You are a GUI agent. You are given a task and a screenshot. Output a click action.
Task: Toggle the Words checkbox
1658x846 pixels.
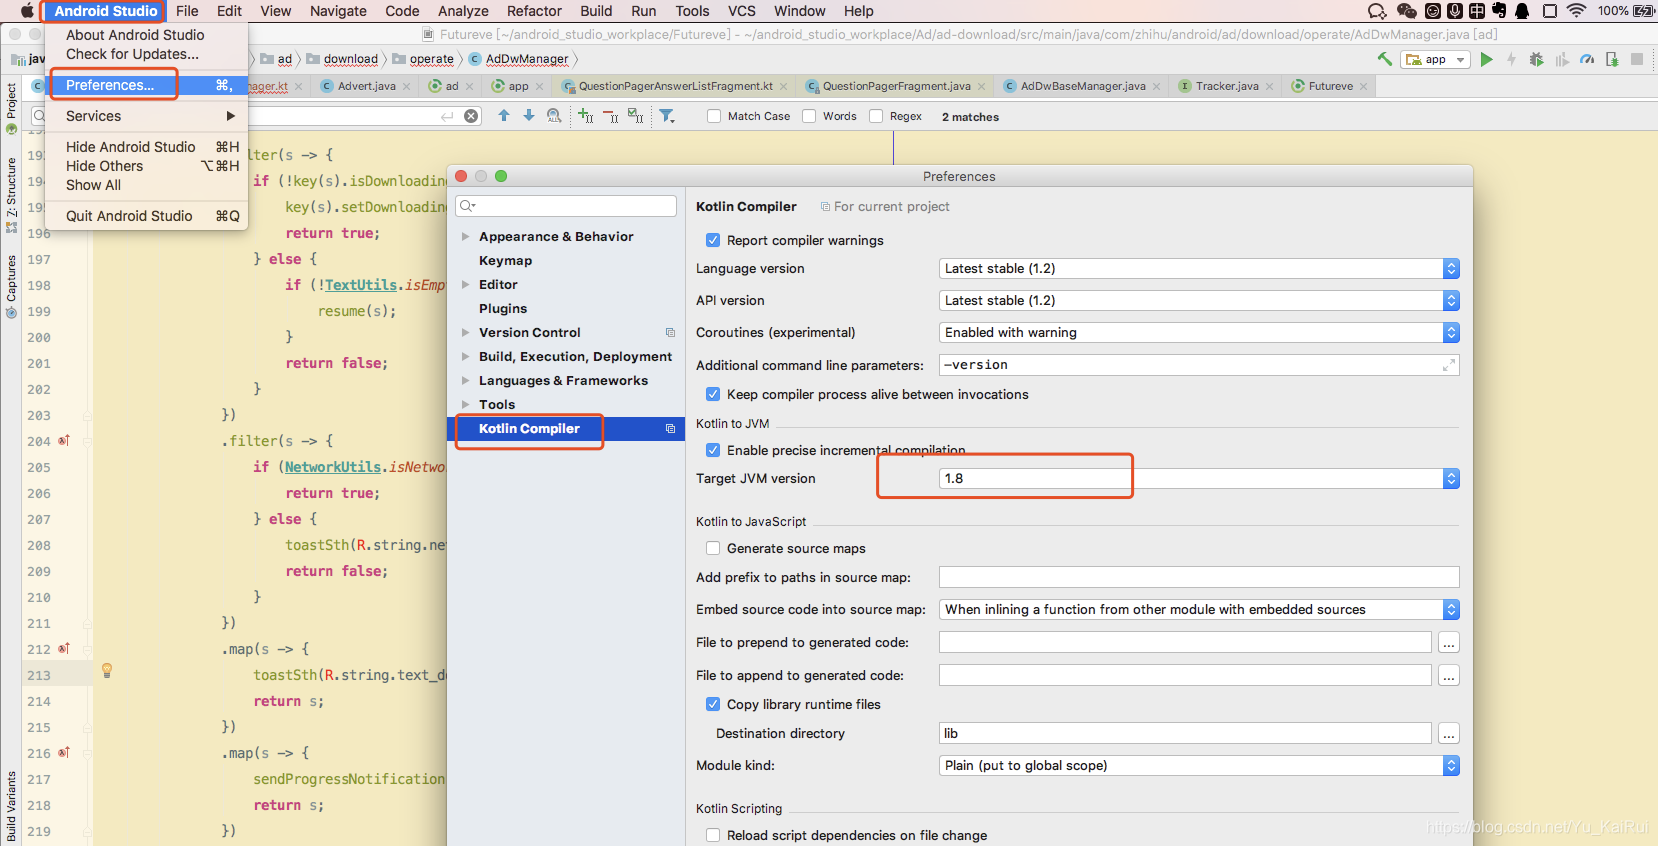[x=809, y=116]
